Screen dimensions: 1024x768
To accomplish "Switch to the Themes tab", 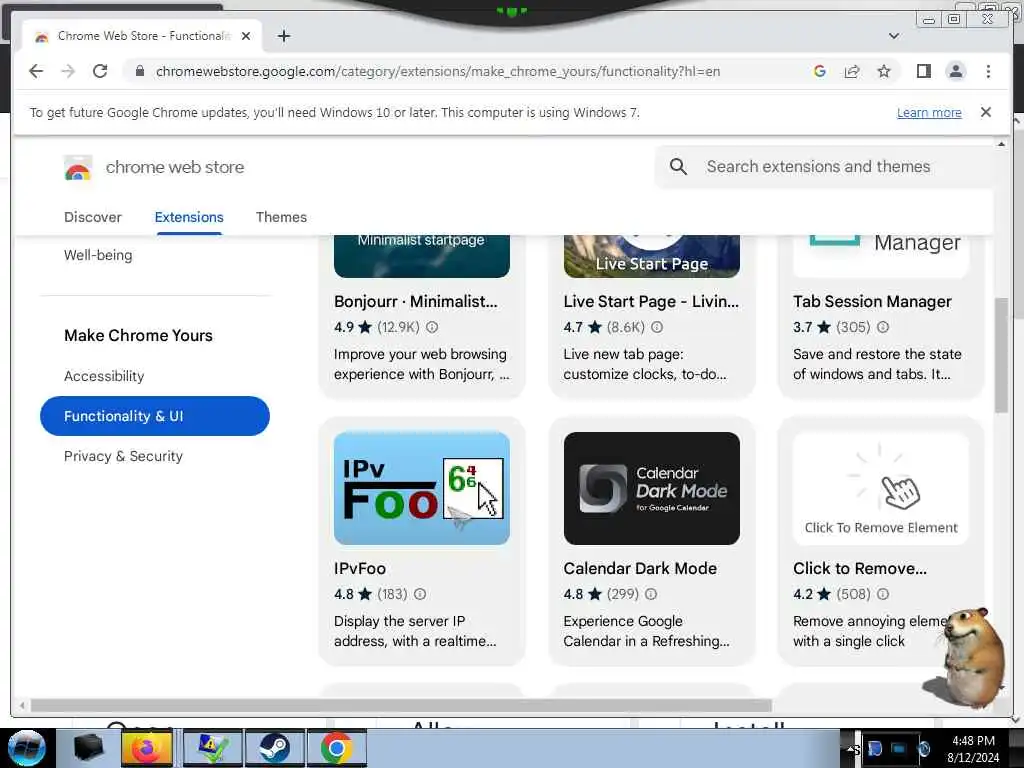I will 281,217.
